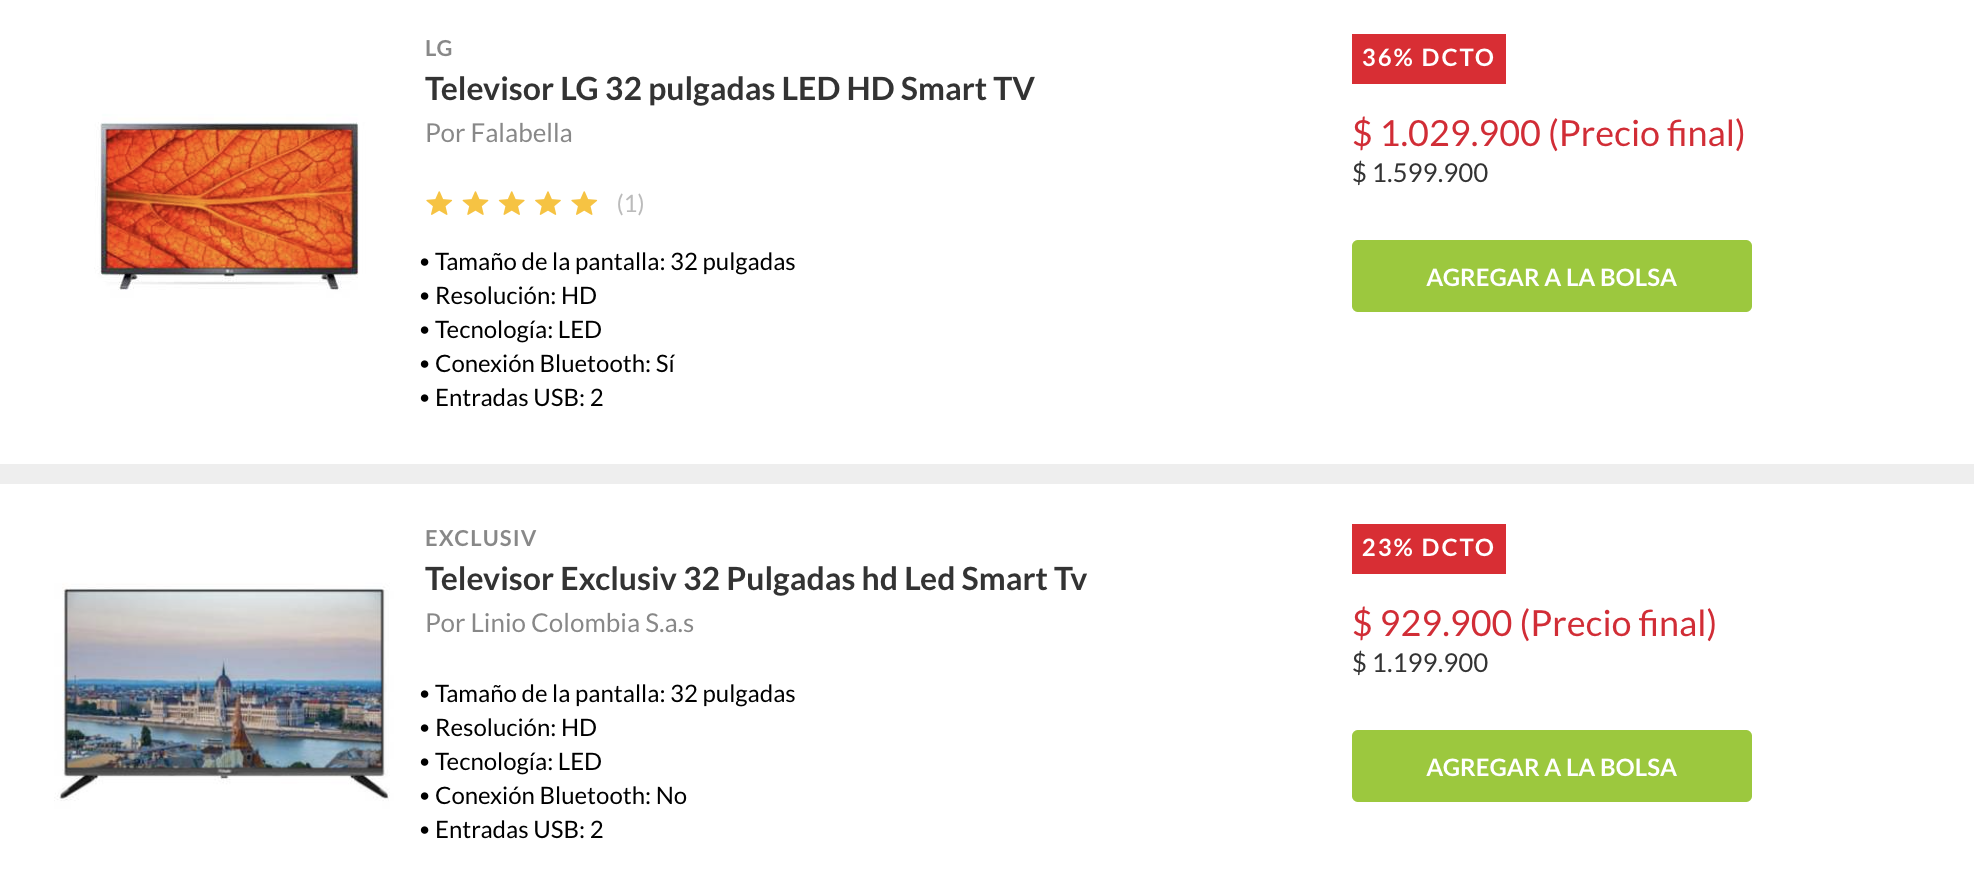This screenshot has width=1974, height=894.
Task: Add the Exclusiv television to the bag
Action: 1551,766
